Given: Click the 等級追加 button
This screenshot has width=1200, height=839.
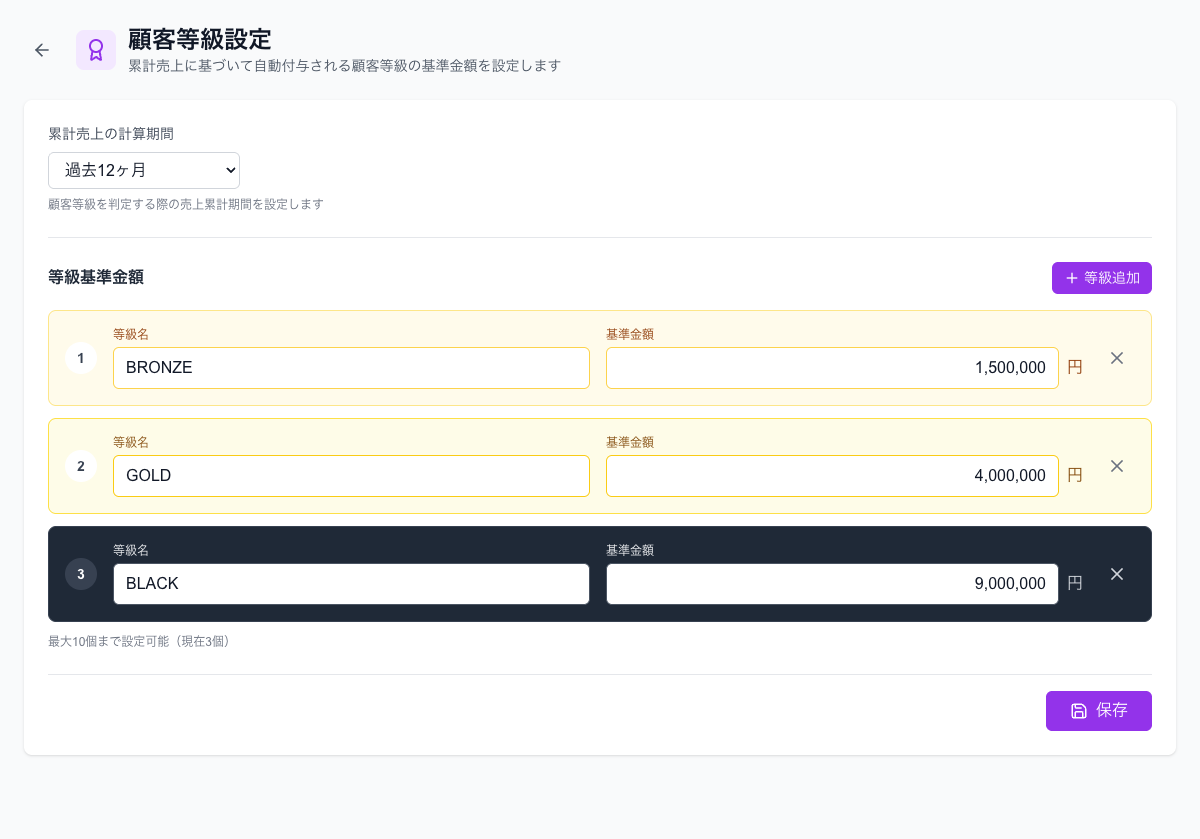Looking at the screenshot, I should (1102, 278).
